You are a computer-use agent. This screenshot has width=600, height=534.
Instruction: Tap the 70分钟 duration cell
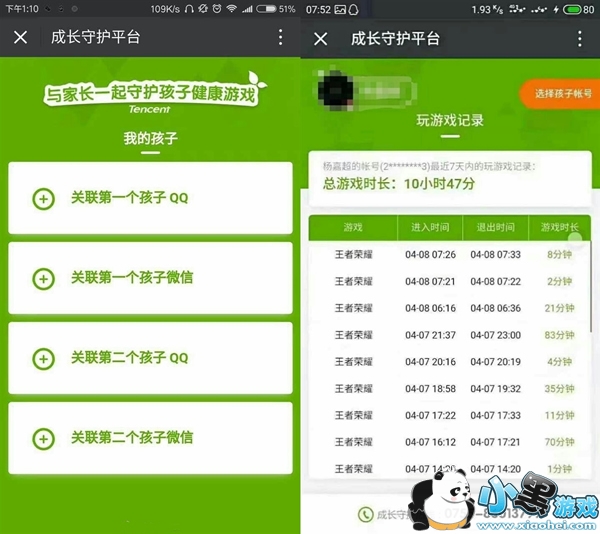(x=559, y=442)
